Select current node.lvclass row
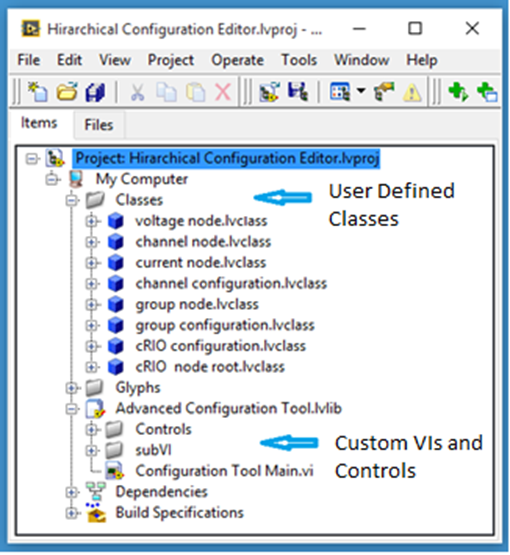The width and height of the screenshot is (510, 555). [201, 263]
